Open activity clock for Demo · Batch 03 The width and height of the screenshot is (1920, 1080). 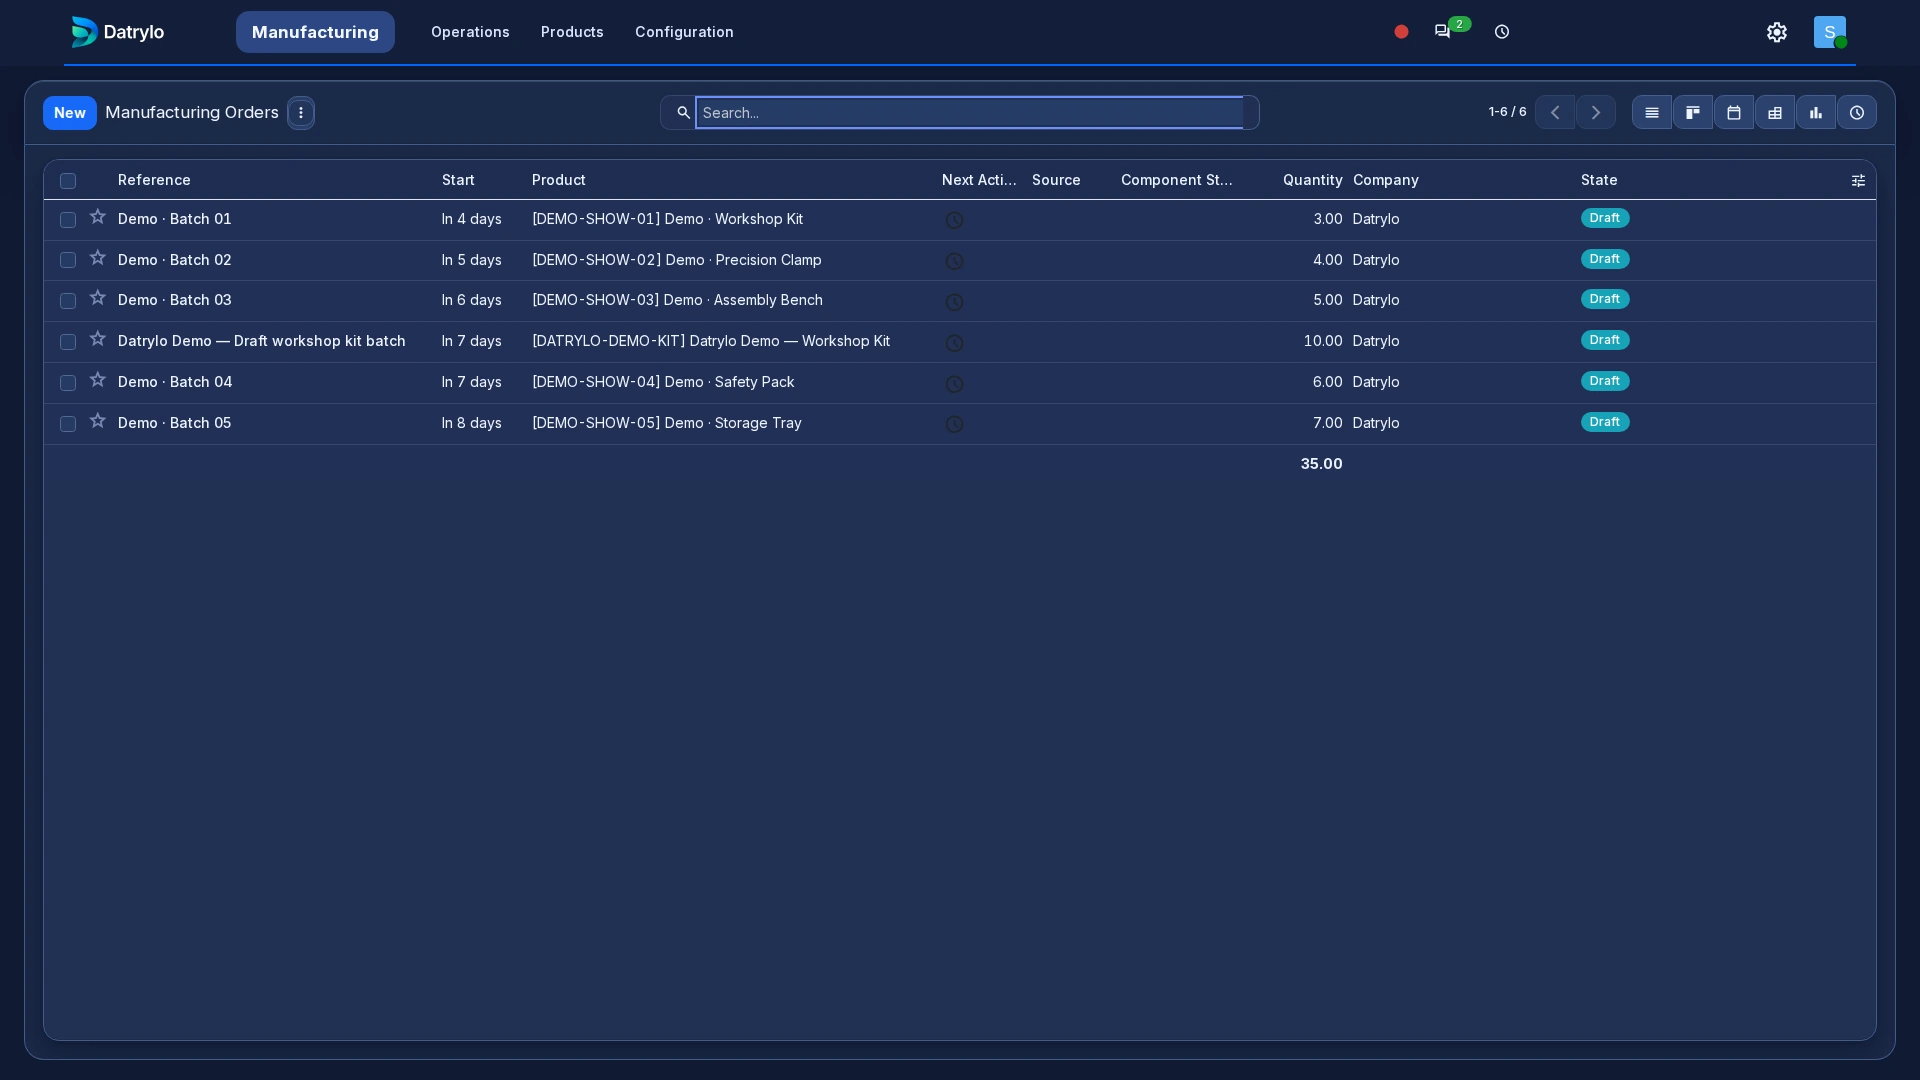point(954,302)
